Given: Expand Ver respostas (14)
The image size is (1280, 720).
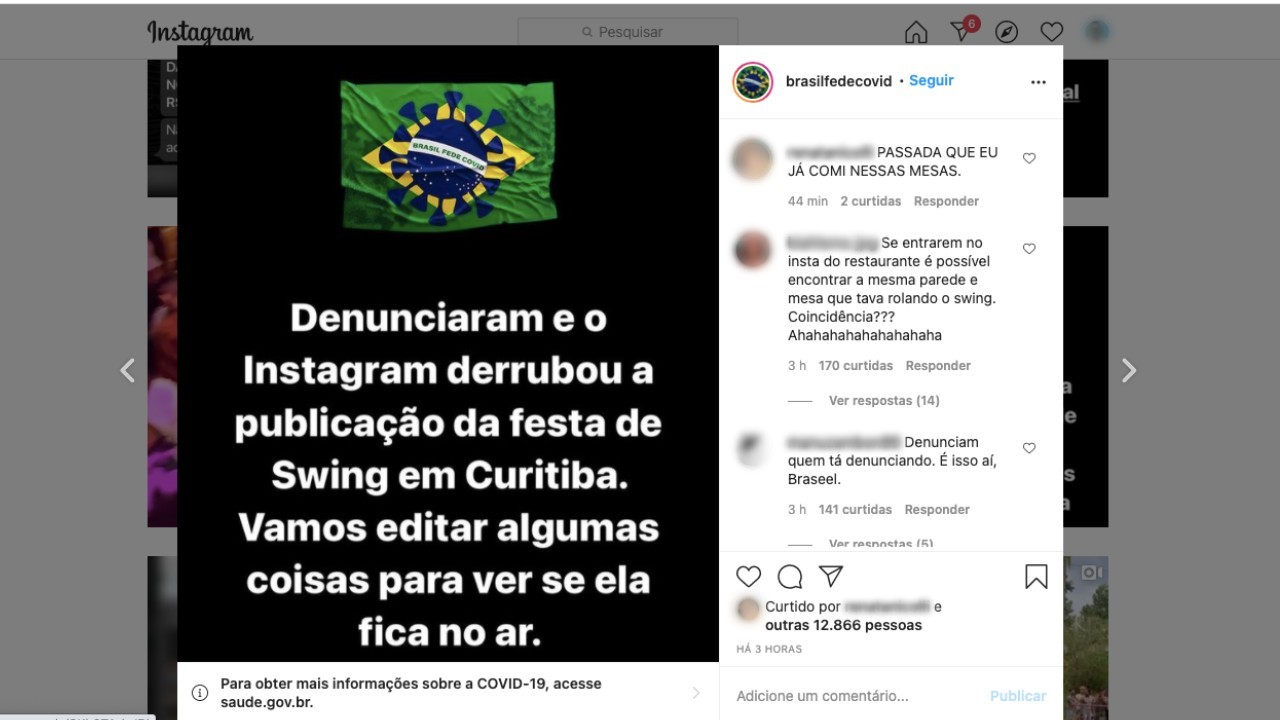Looking at the screenshot, I should 884,401.
